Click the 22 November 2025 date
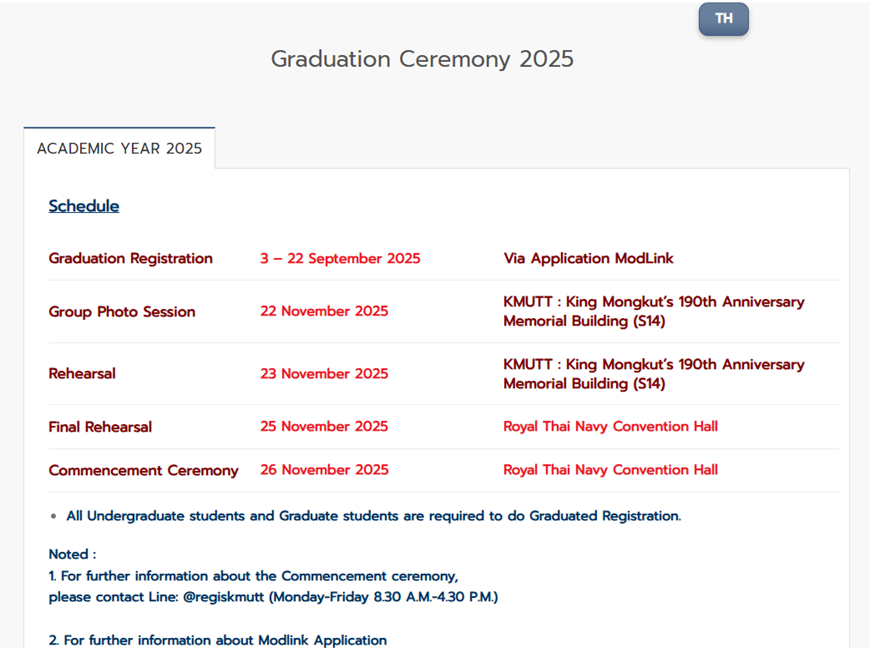Screen dimensions: 870x648 (324, 311)
